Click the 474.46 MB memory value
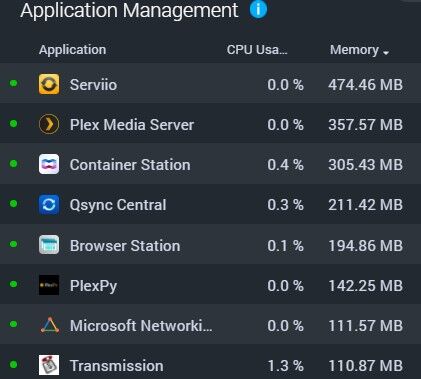Image resolution: width=421 pixels, height=379 pixels. pyautogui.click(x=365, y=85)
